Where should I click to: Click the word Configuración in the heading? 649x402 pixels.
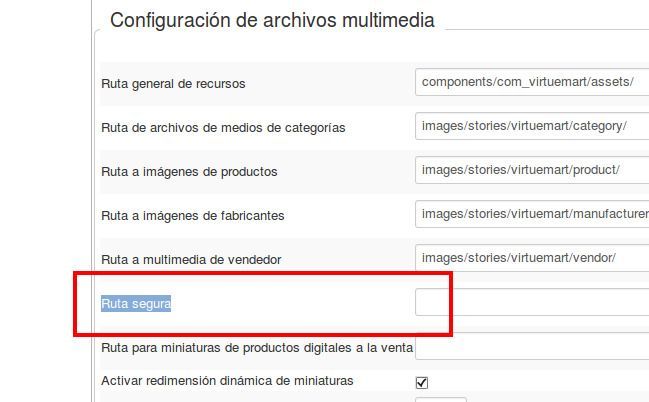pos(170,20)
